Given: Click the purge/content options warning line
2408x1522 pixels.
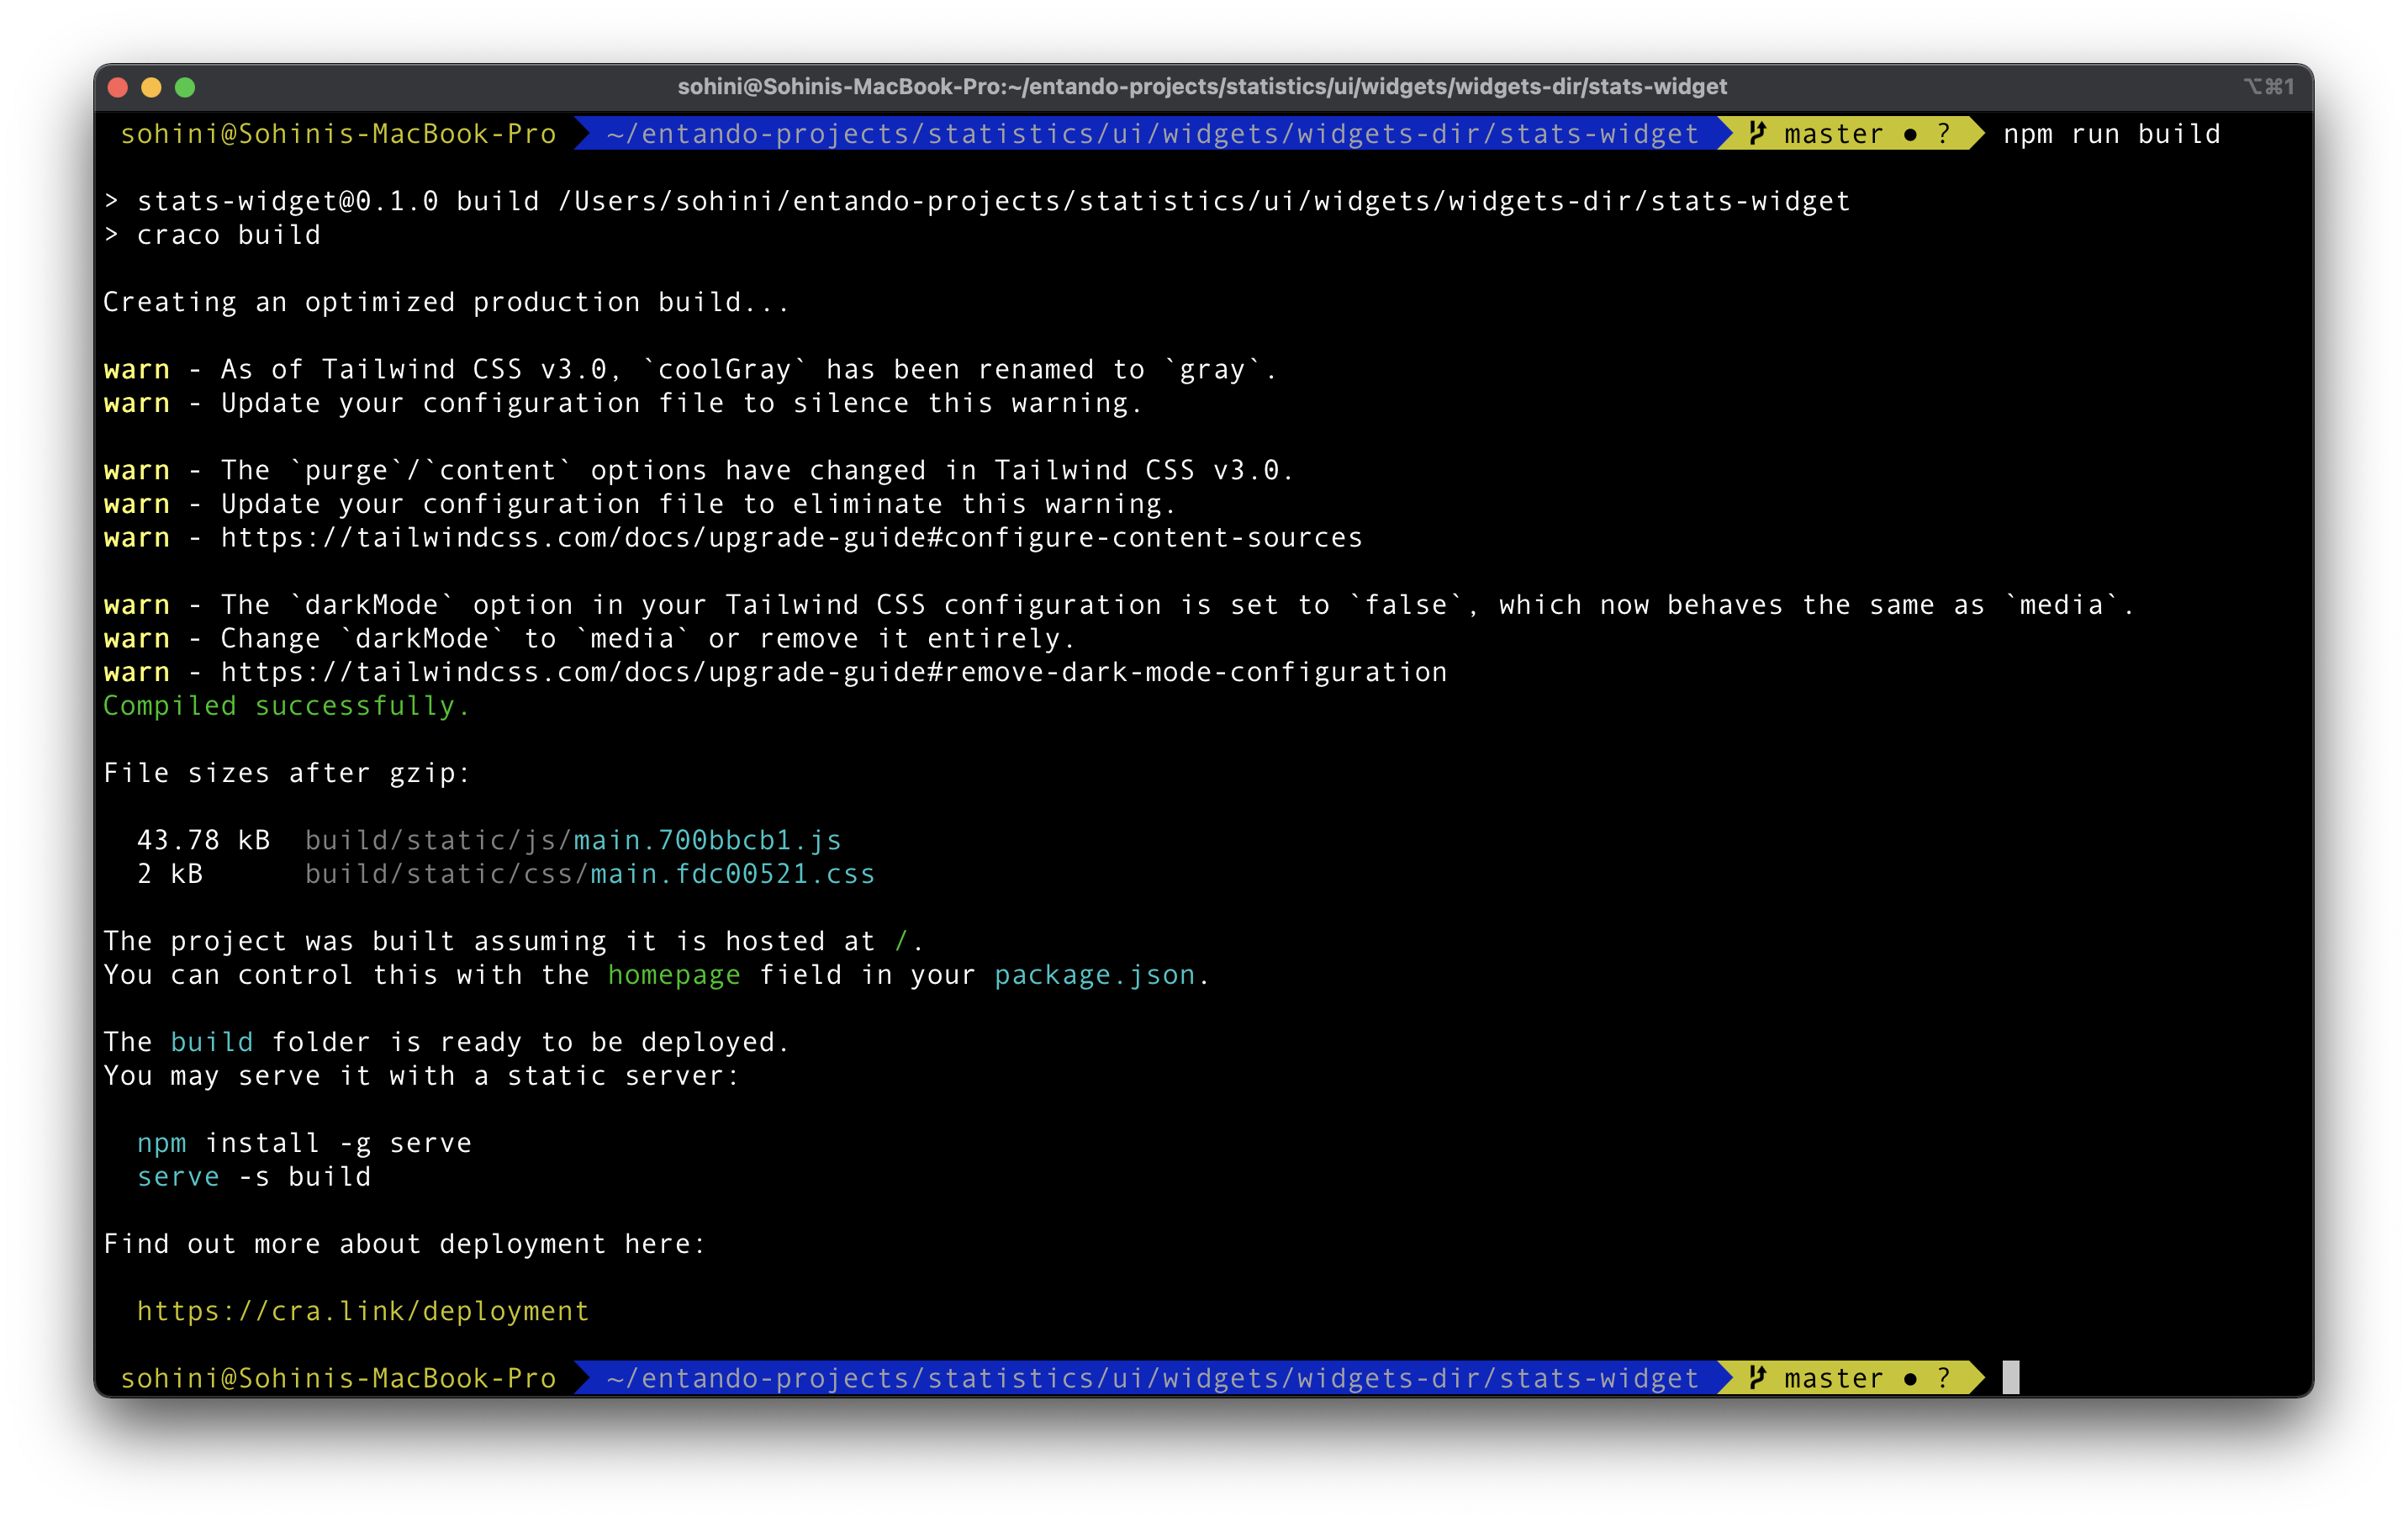Looking at the screenshot, I should coord(698,471).
